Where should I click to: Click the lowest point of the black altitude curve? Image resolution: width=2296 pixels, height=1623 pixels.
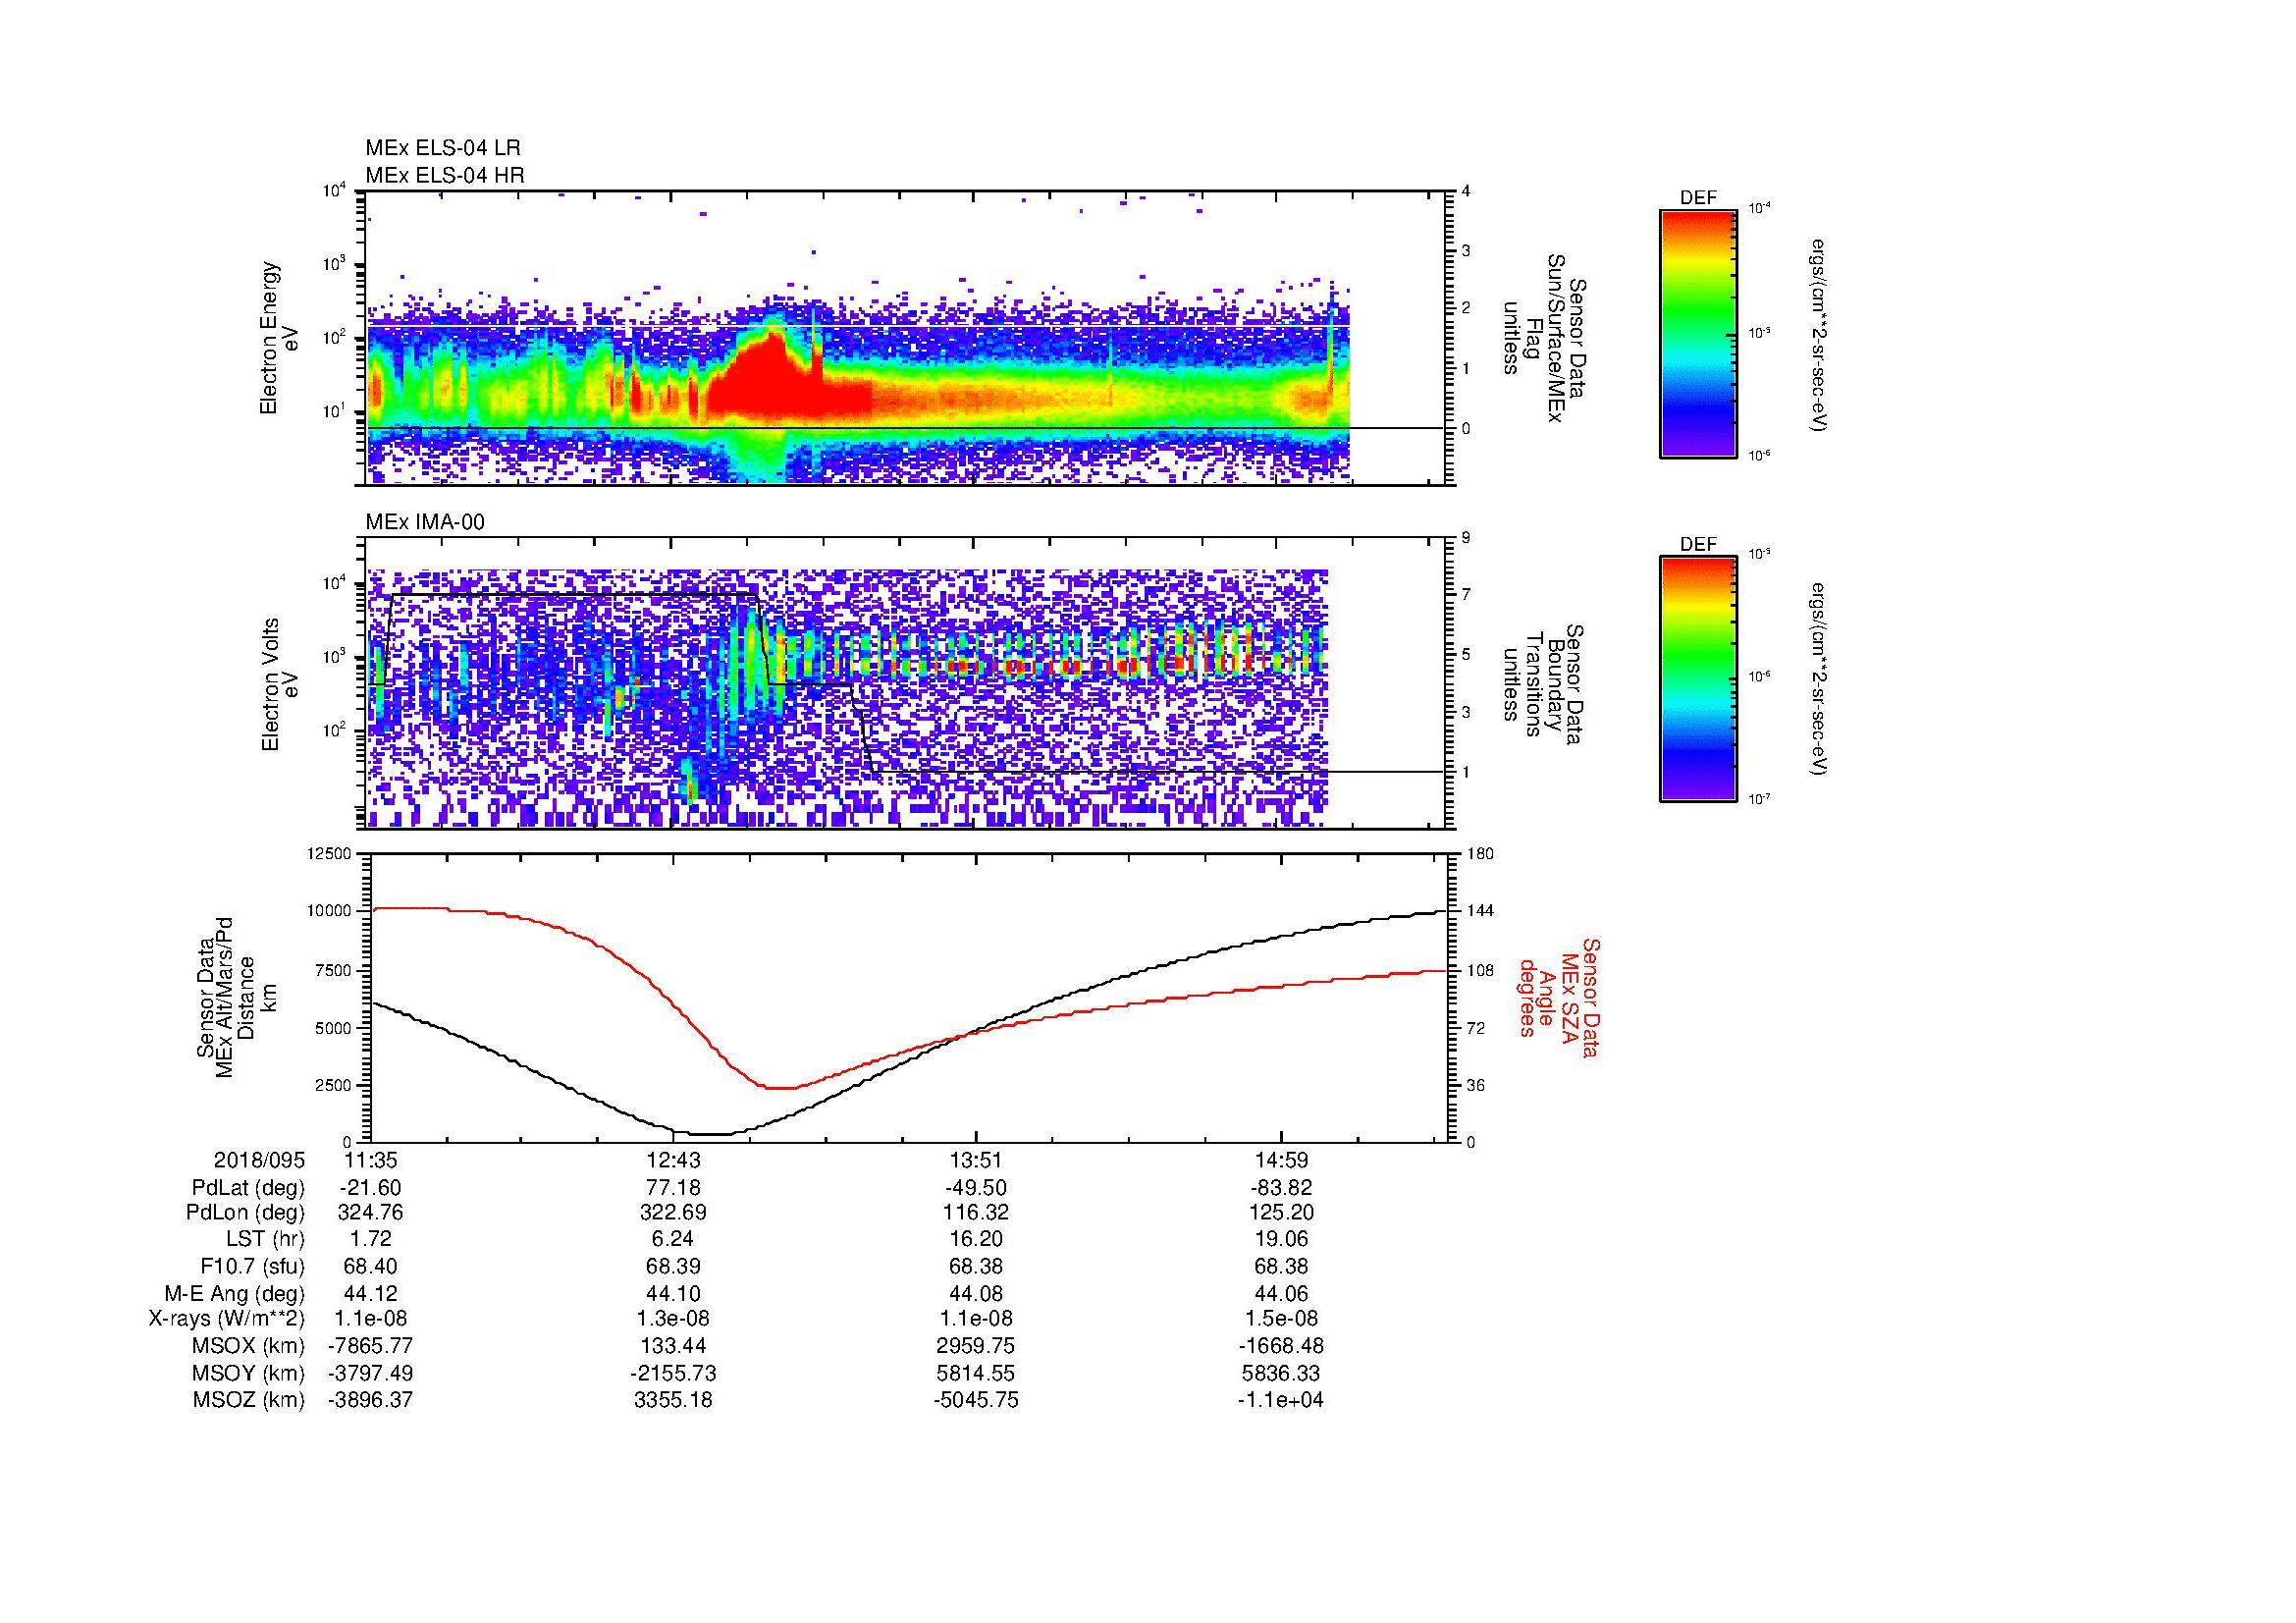coord(712,1134)
